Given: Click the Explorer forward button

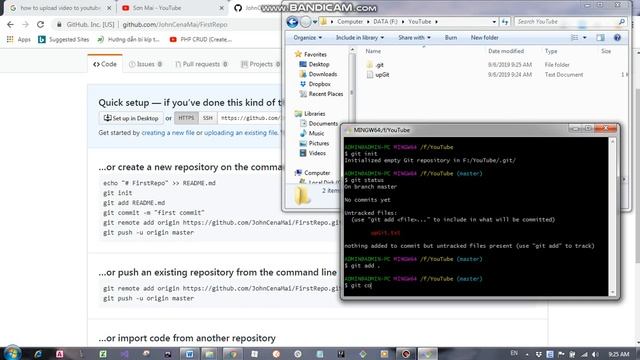Looking at the screenshot, I should (305, 22).
